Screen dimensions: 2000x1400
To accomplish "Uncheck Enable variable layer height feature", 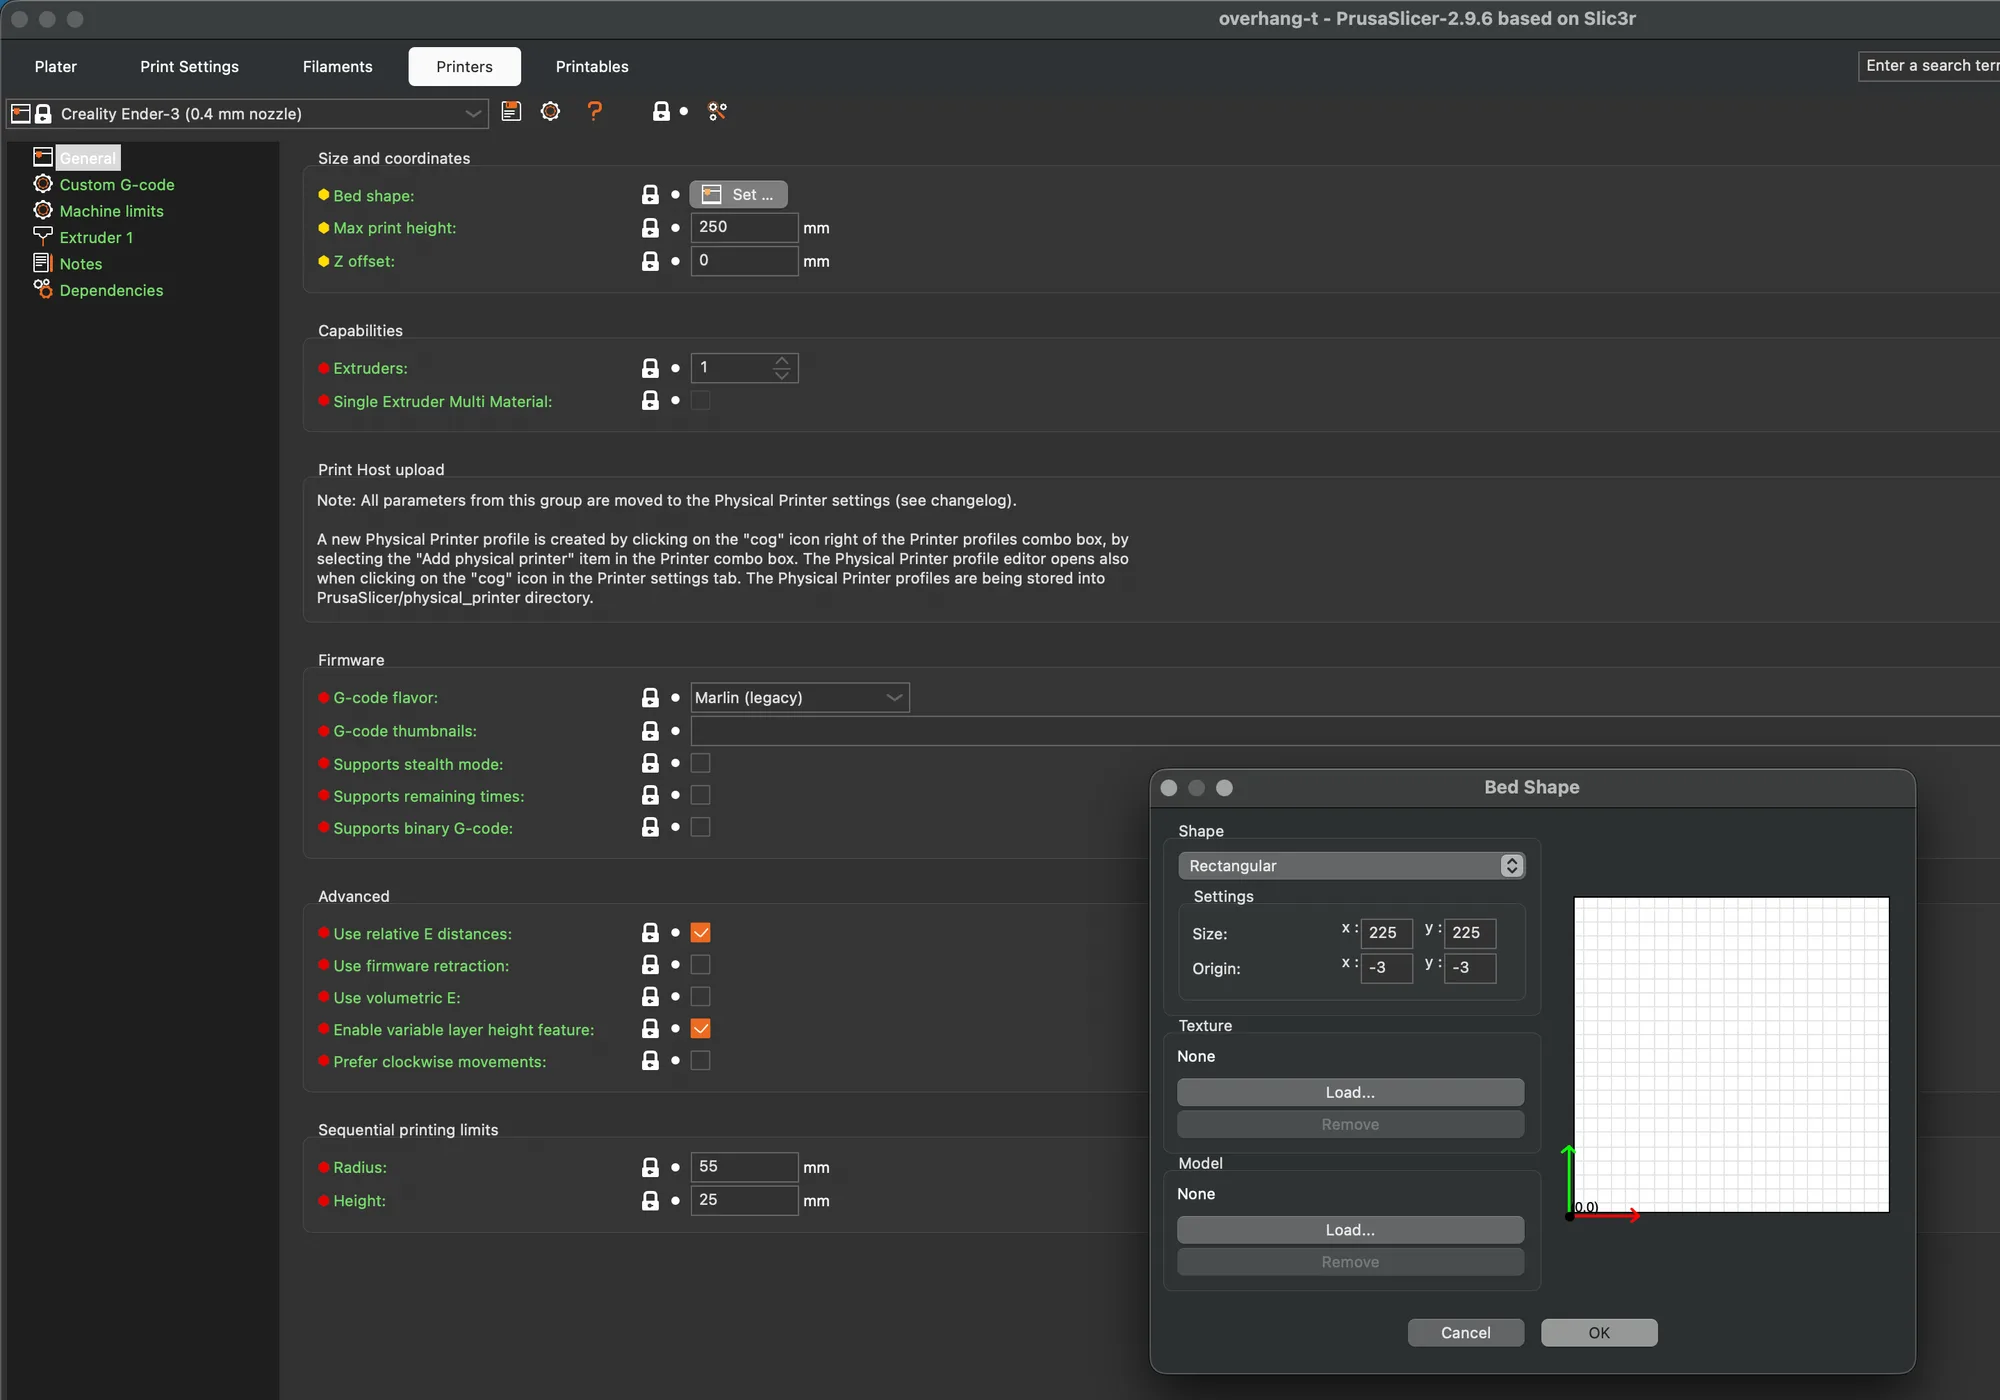I will [701, 1029].
